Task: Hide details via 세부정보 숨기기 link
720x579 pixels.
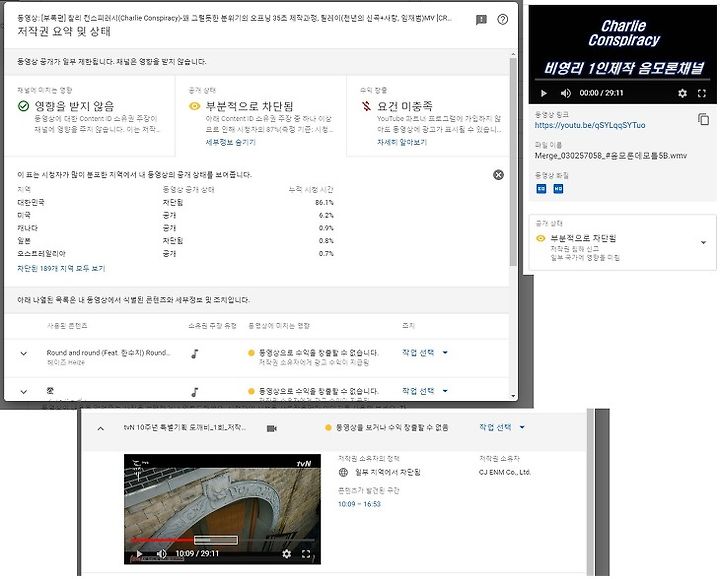Action: point(231,142)
